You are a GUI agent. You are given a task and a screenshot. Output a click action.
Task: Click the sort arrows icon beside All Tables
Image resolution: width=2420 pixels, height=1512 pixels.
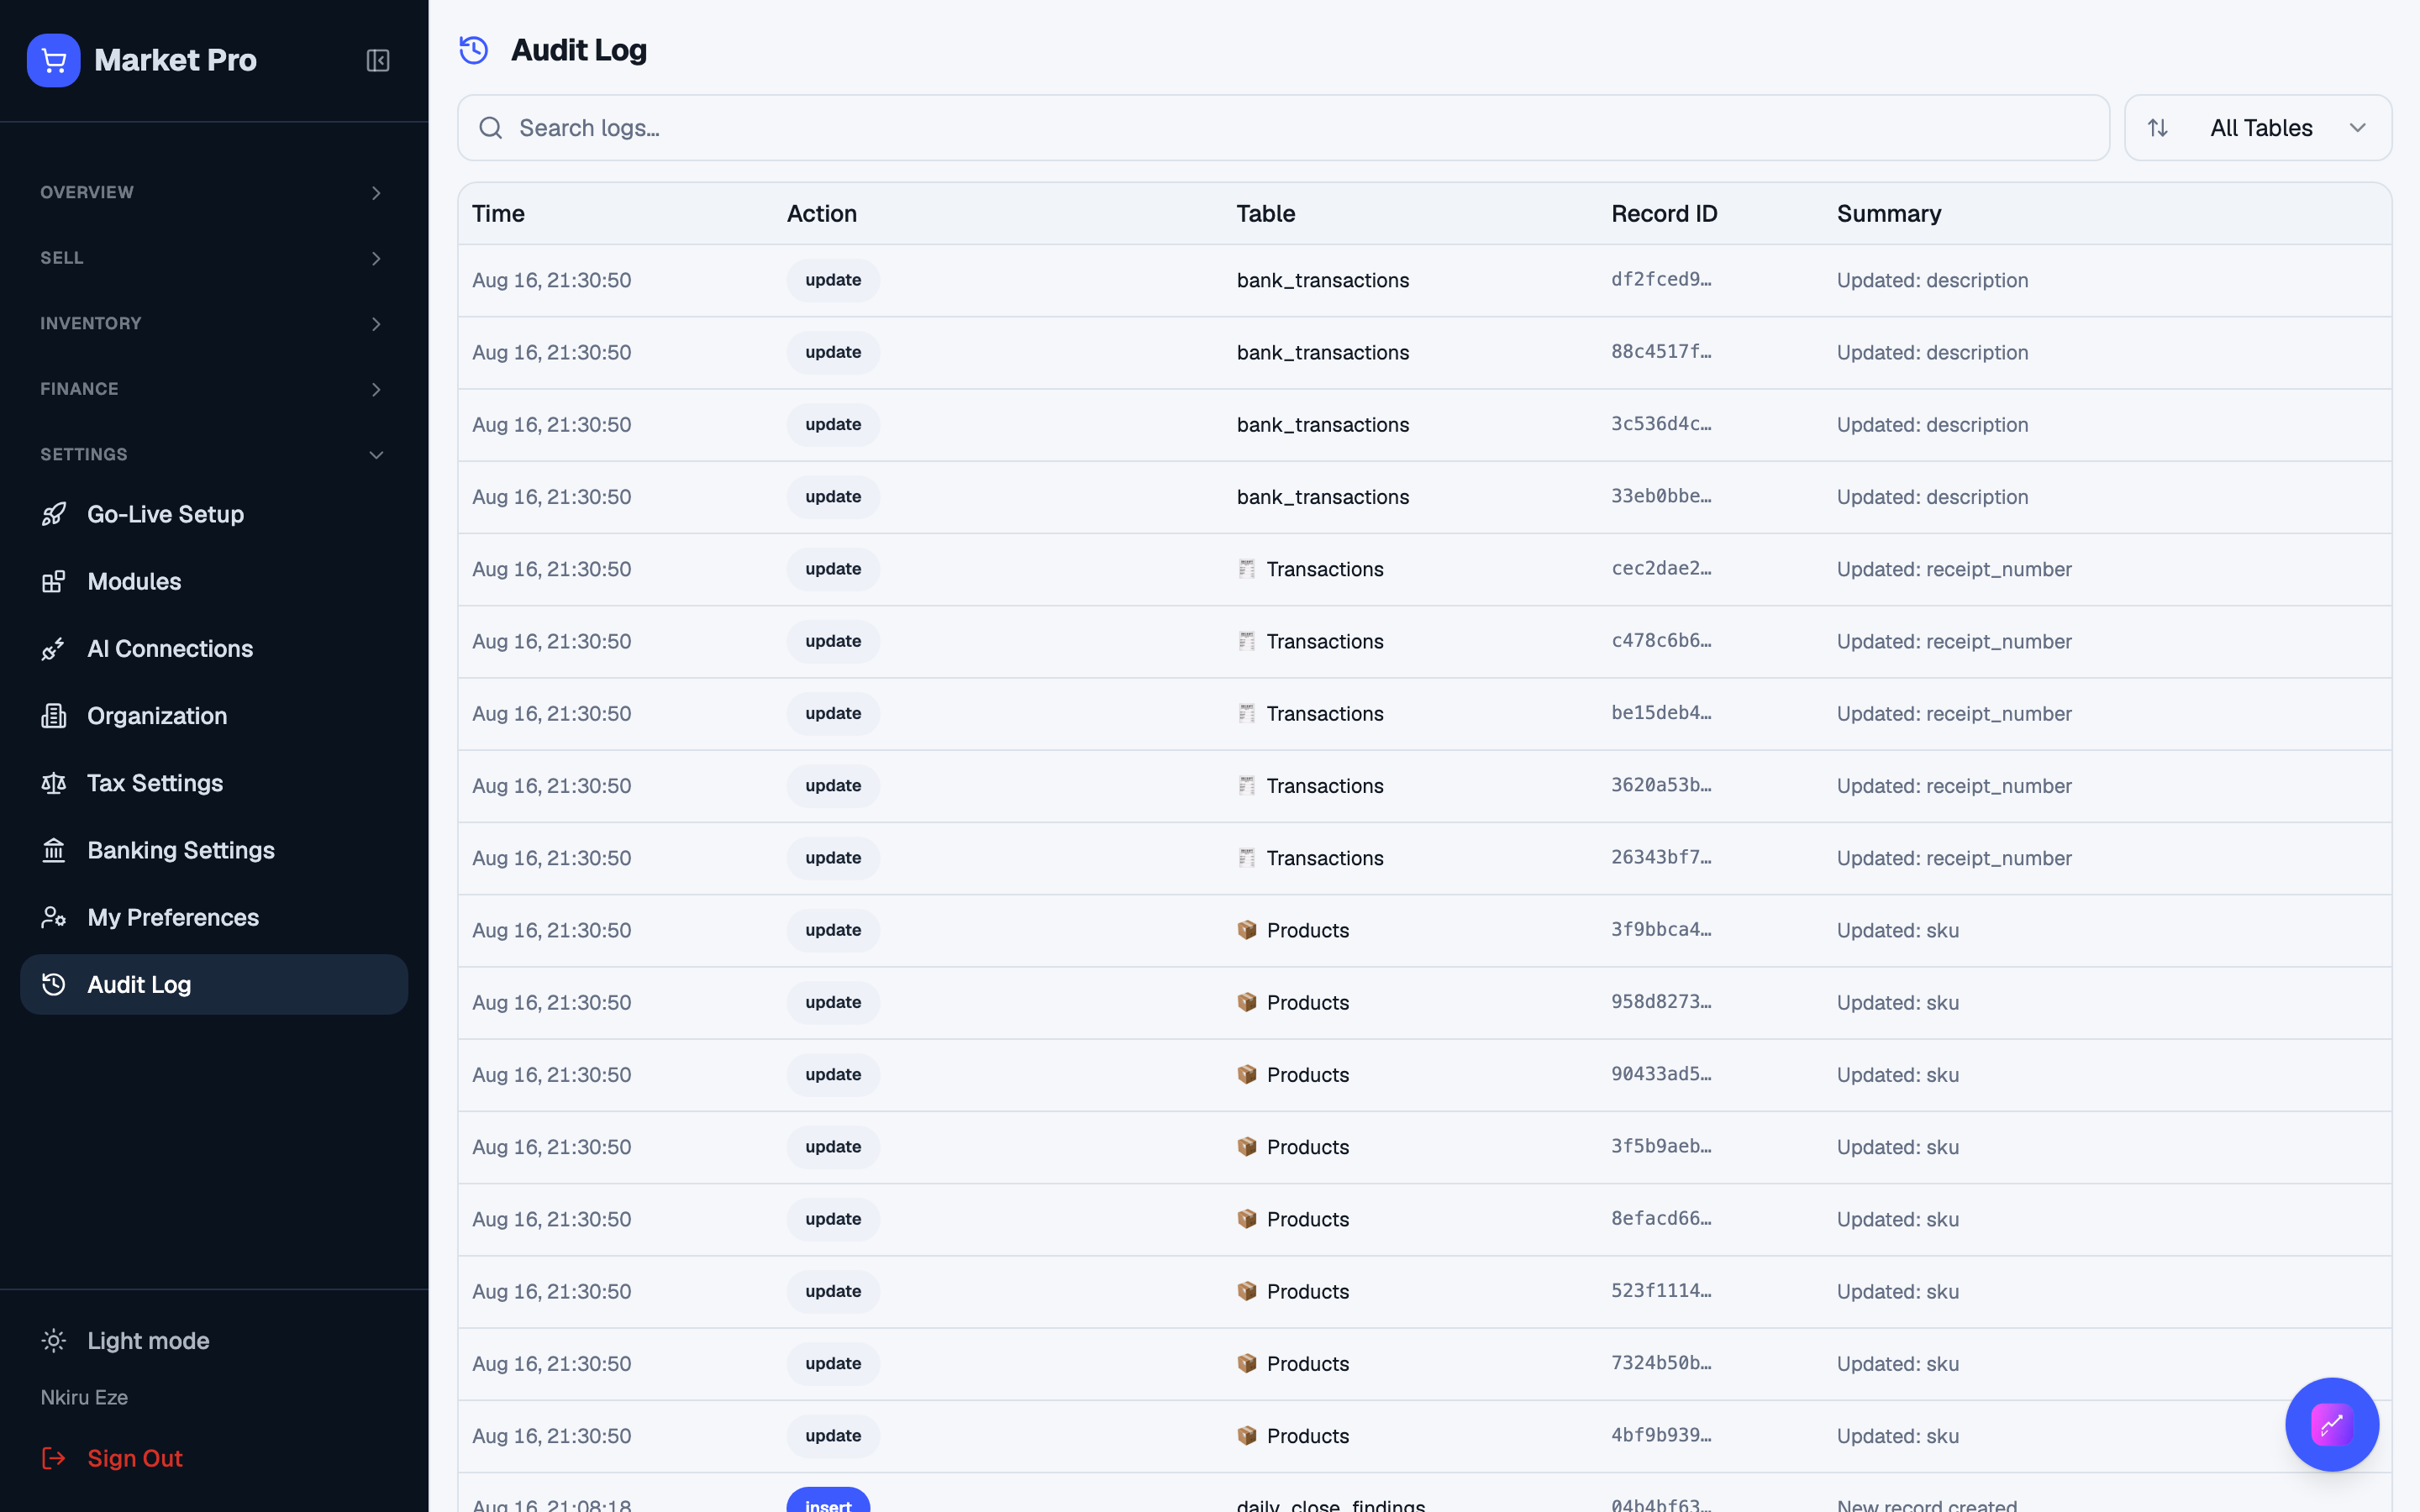(x=2158, y=128)
